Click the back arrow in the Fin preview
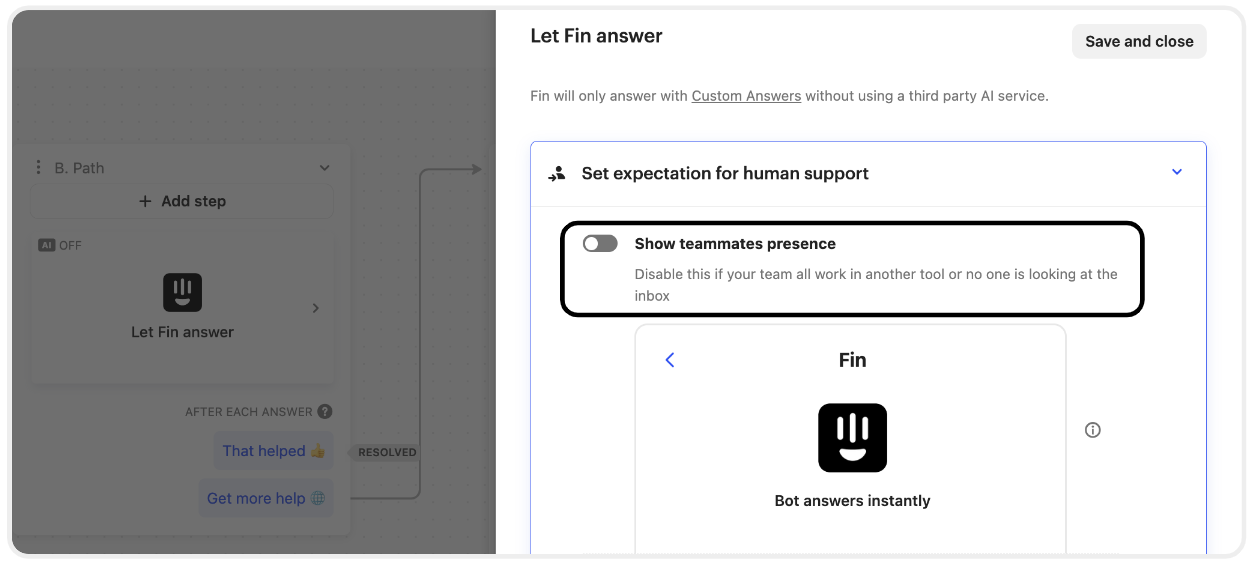This screenshot has width=1256, height=568. pos(670,360)
